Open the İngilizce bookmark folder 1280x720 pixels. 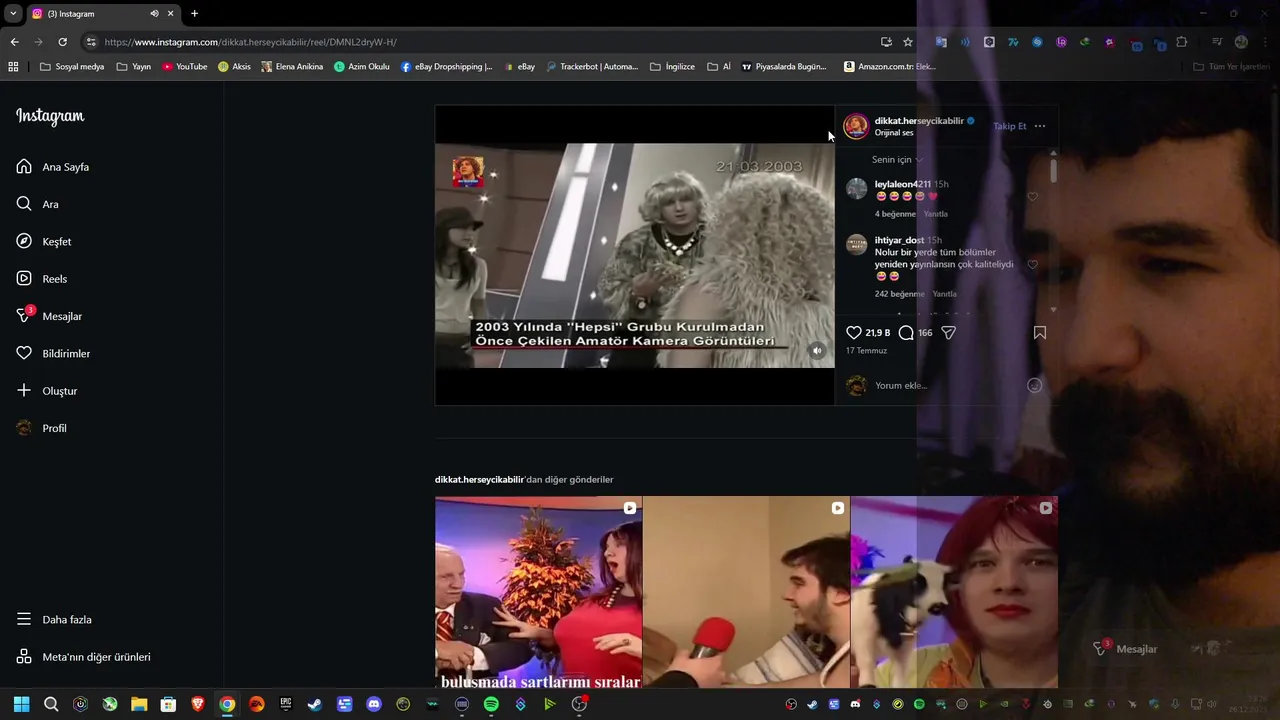672,67
